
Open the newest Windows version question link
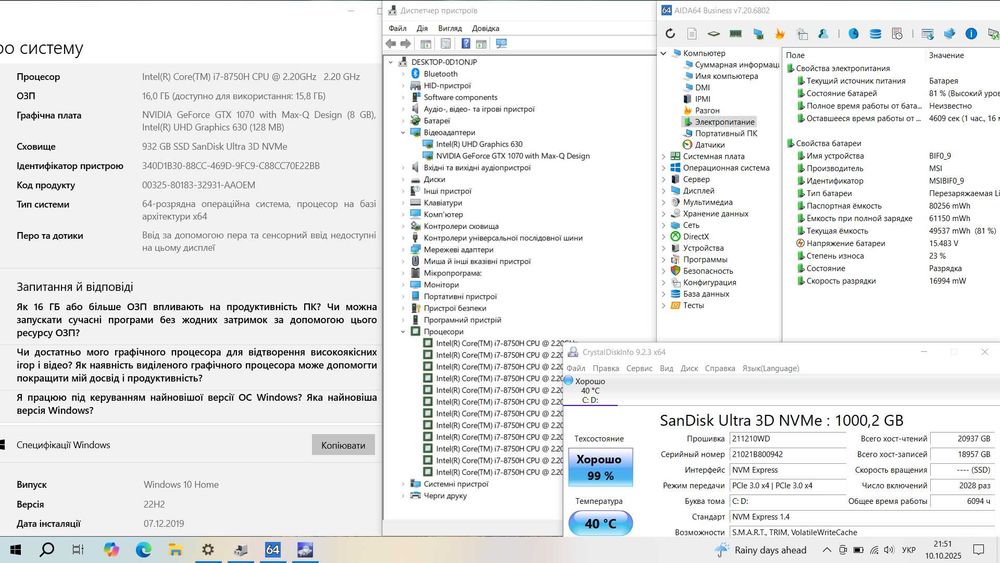click(x=196, y=404)
